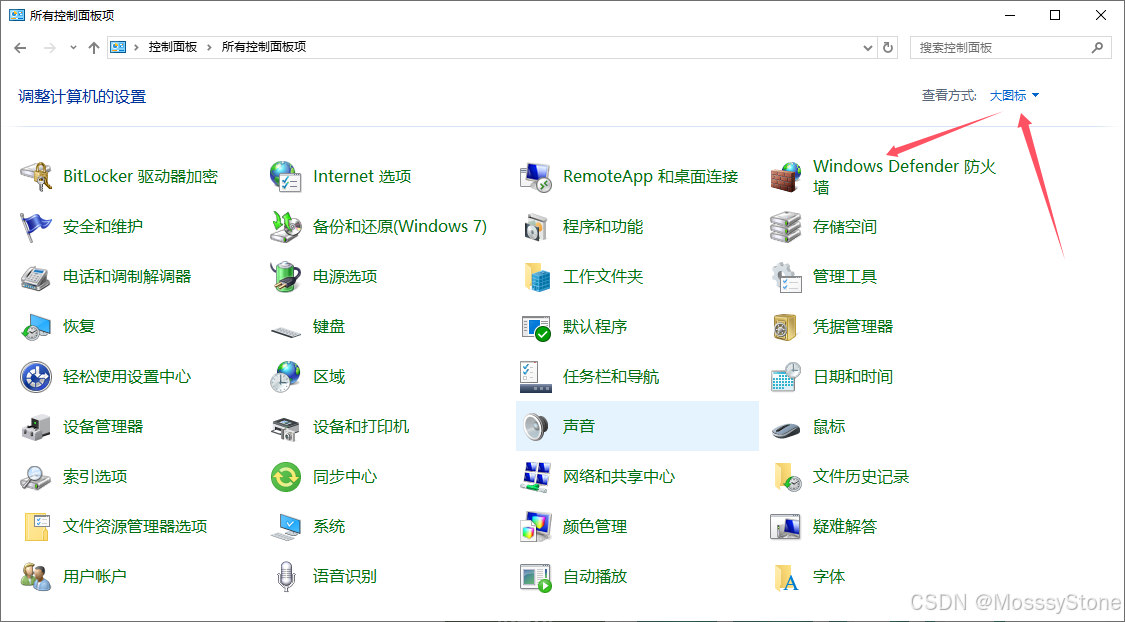Image resolution: width=1125 pixels, height=622 pixels.
Task: Expand chevron before 控制面板 breadcrumb
Action: point(137,47)
